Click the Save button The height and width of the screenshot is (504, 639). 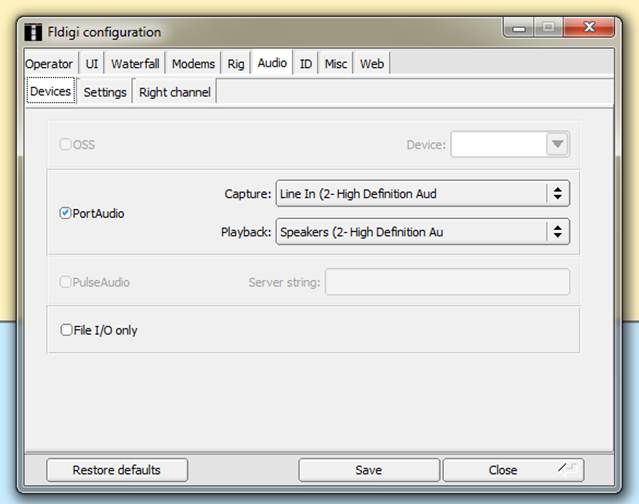(369, 470)
